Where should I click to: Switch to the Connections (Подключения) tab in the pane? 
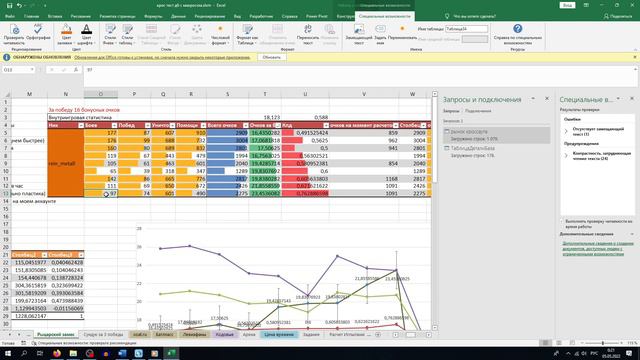pyautogui.click(x=478, y=111)
